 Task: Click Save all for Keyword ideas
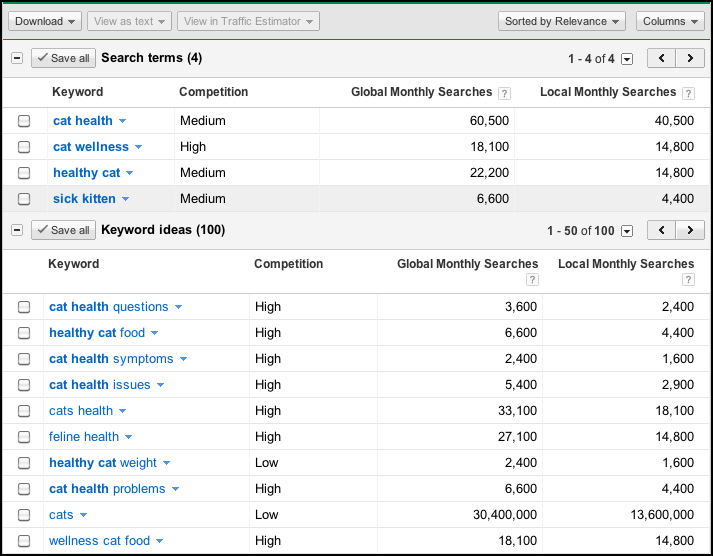pyautogui.click(x=63, y=230)
